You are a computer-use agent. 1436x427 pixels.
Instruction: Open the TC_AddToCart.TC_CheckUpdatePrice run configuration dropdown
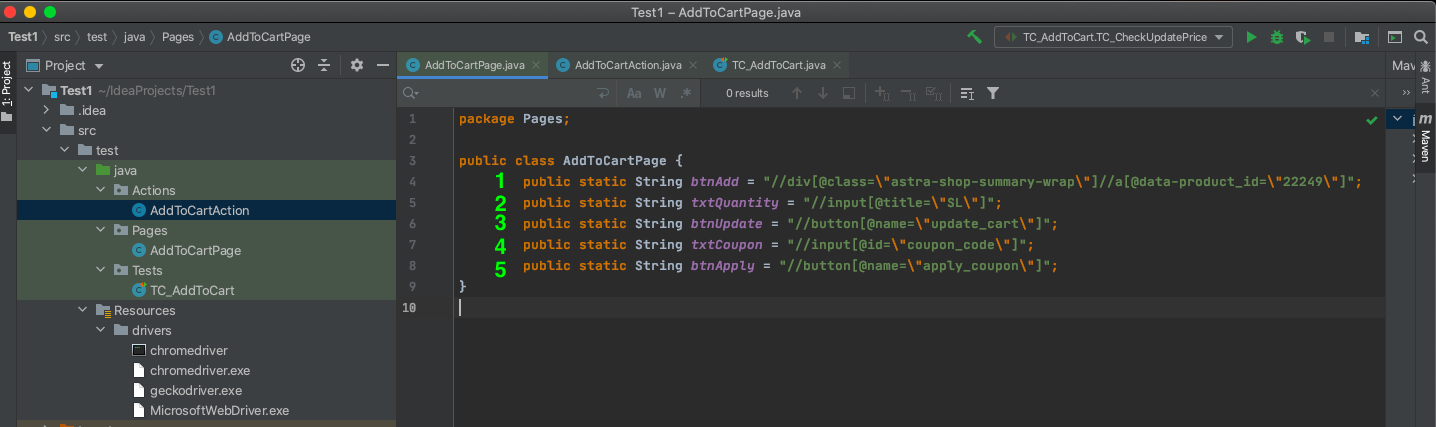pos(1113,37)
